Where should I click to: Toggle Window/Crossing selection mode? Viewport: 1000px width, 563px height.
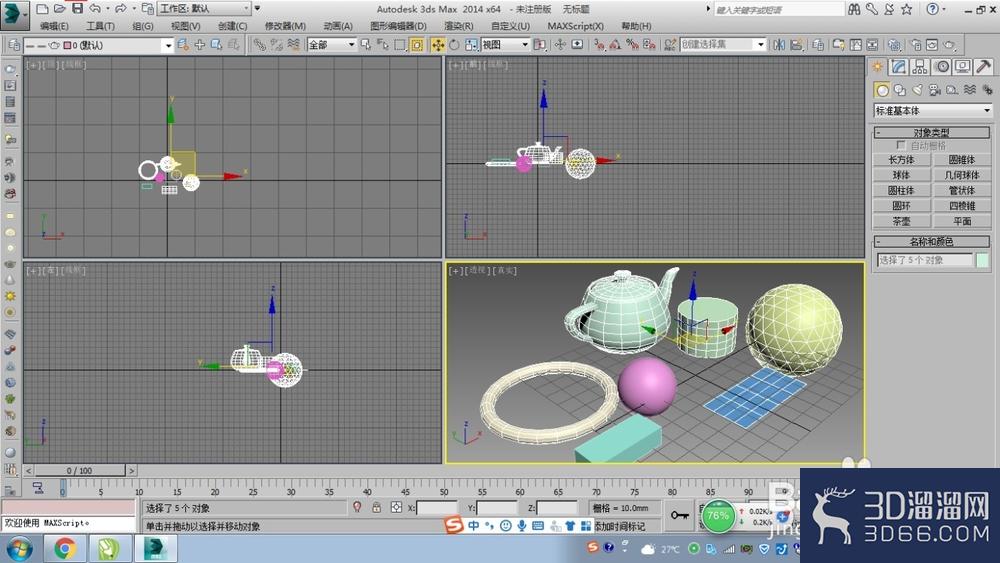[416, 45]
